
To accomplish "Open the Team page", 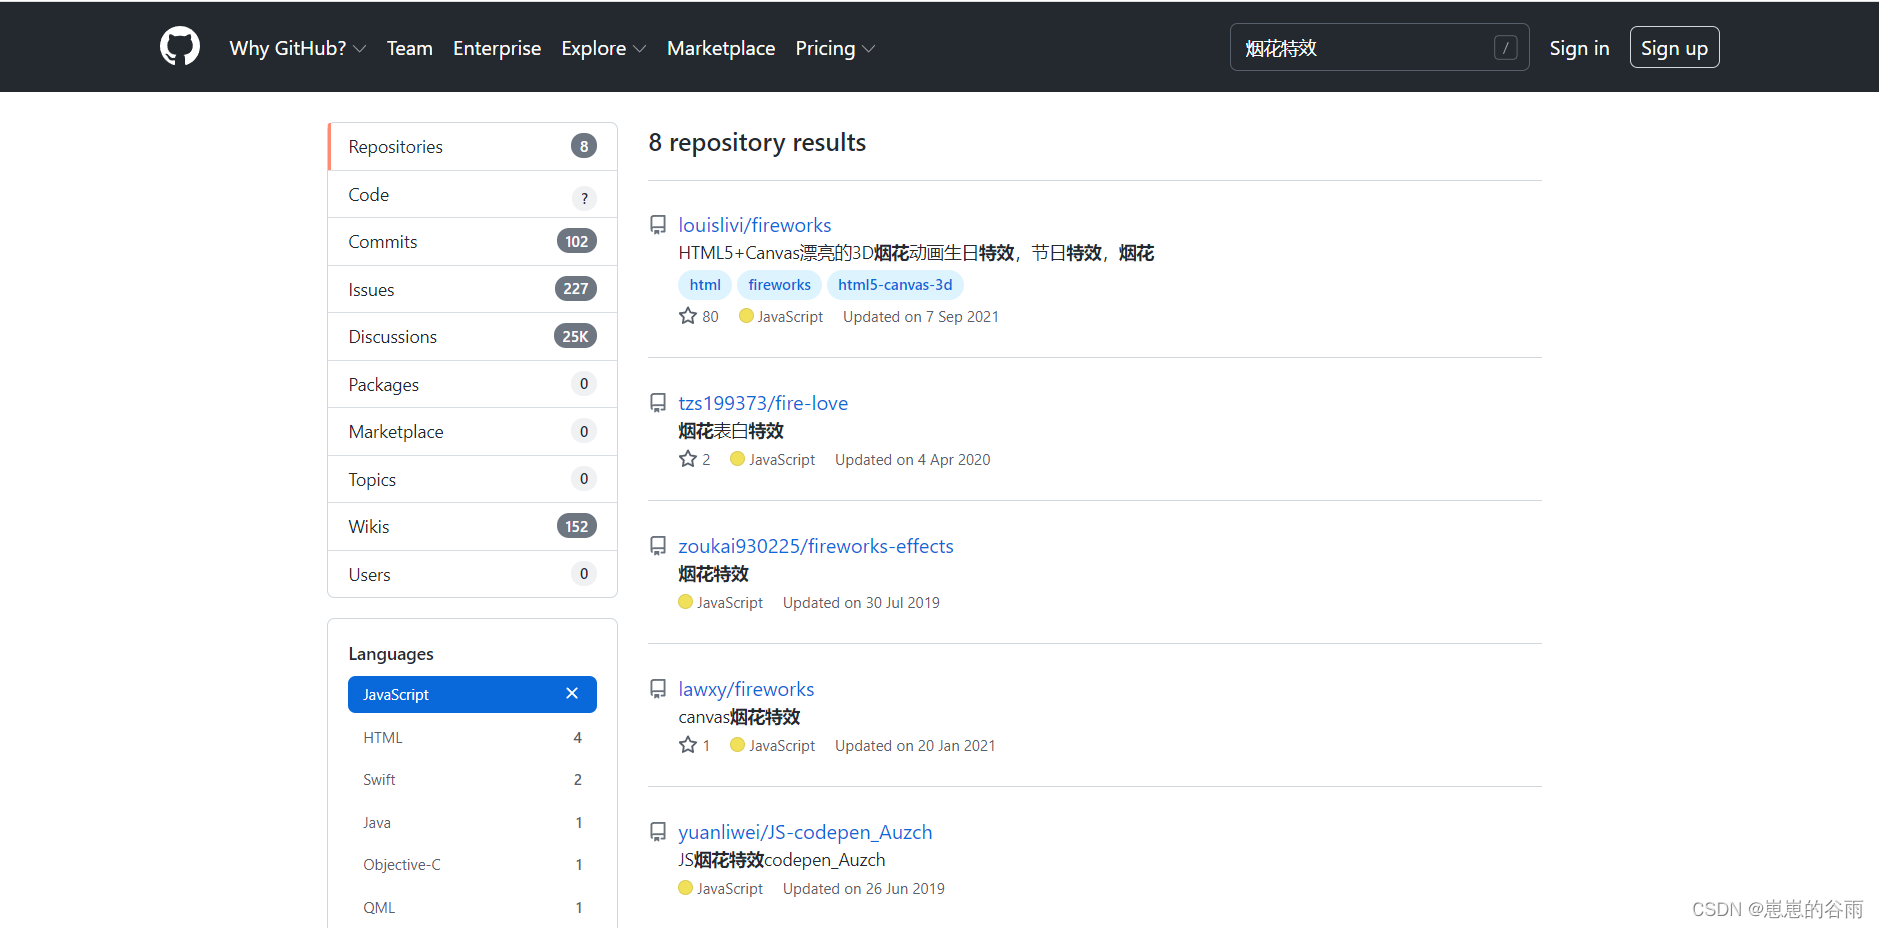I will (x=410, y=48).
